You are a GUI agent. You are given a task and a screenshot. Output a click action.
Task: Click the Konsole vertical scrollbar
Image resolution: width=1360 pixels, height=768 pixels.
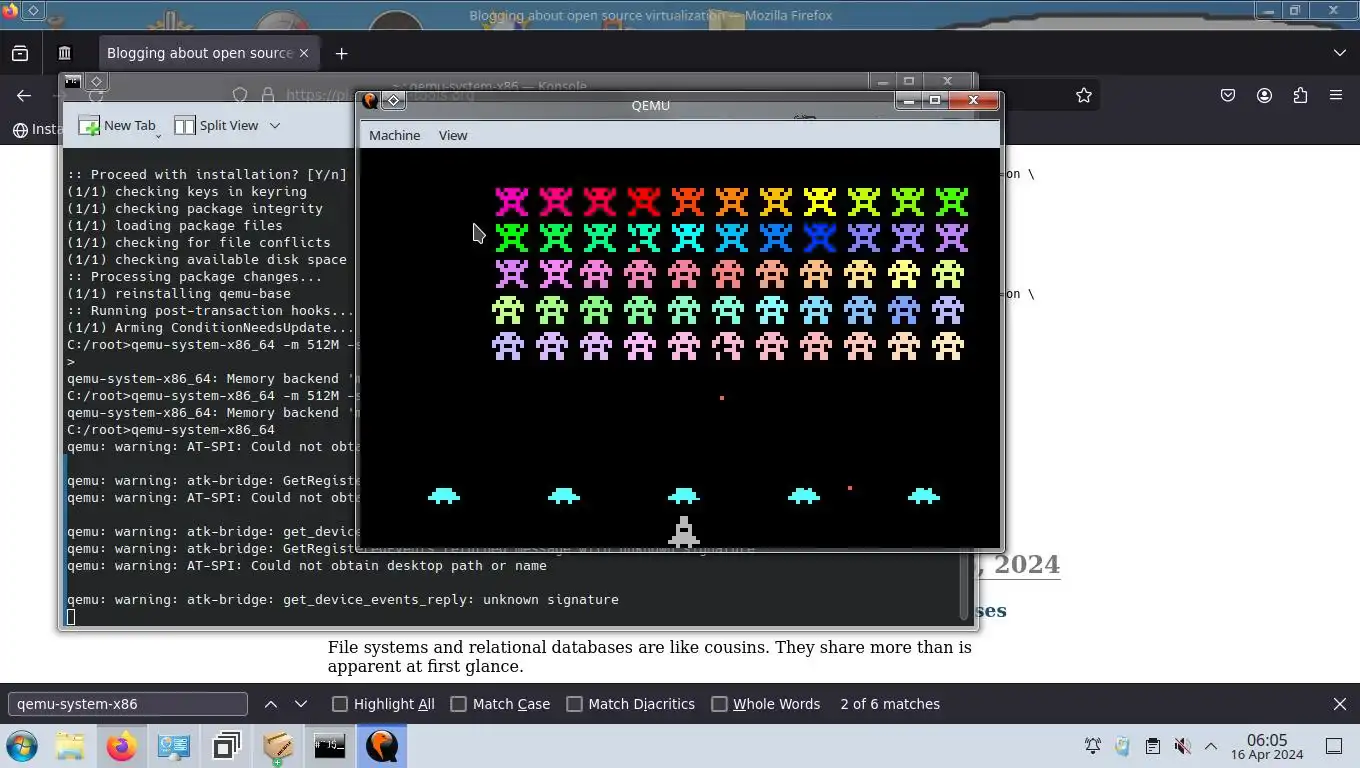click(965, 585)
